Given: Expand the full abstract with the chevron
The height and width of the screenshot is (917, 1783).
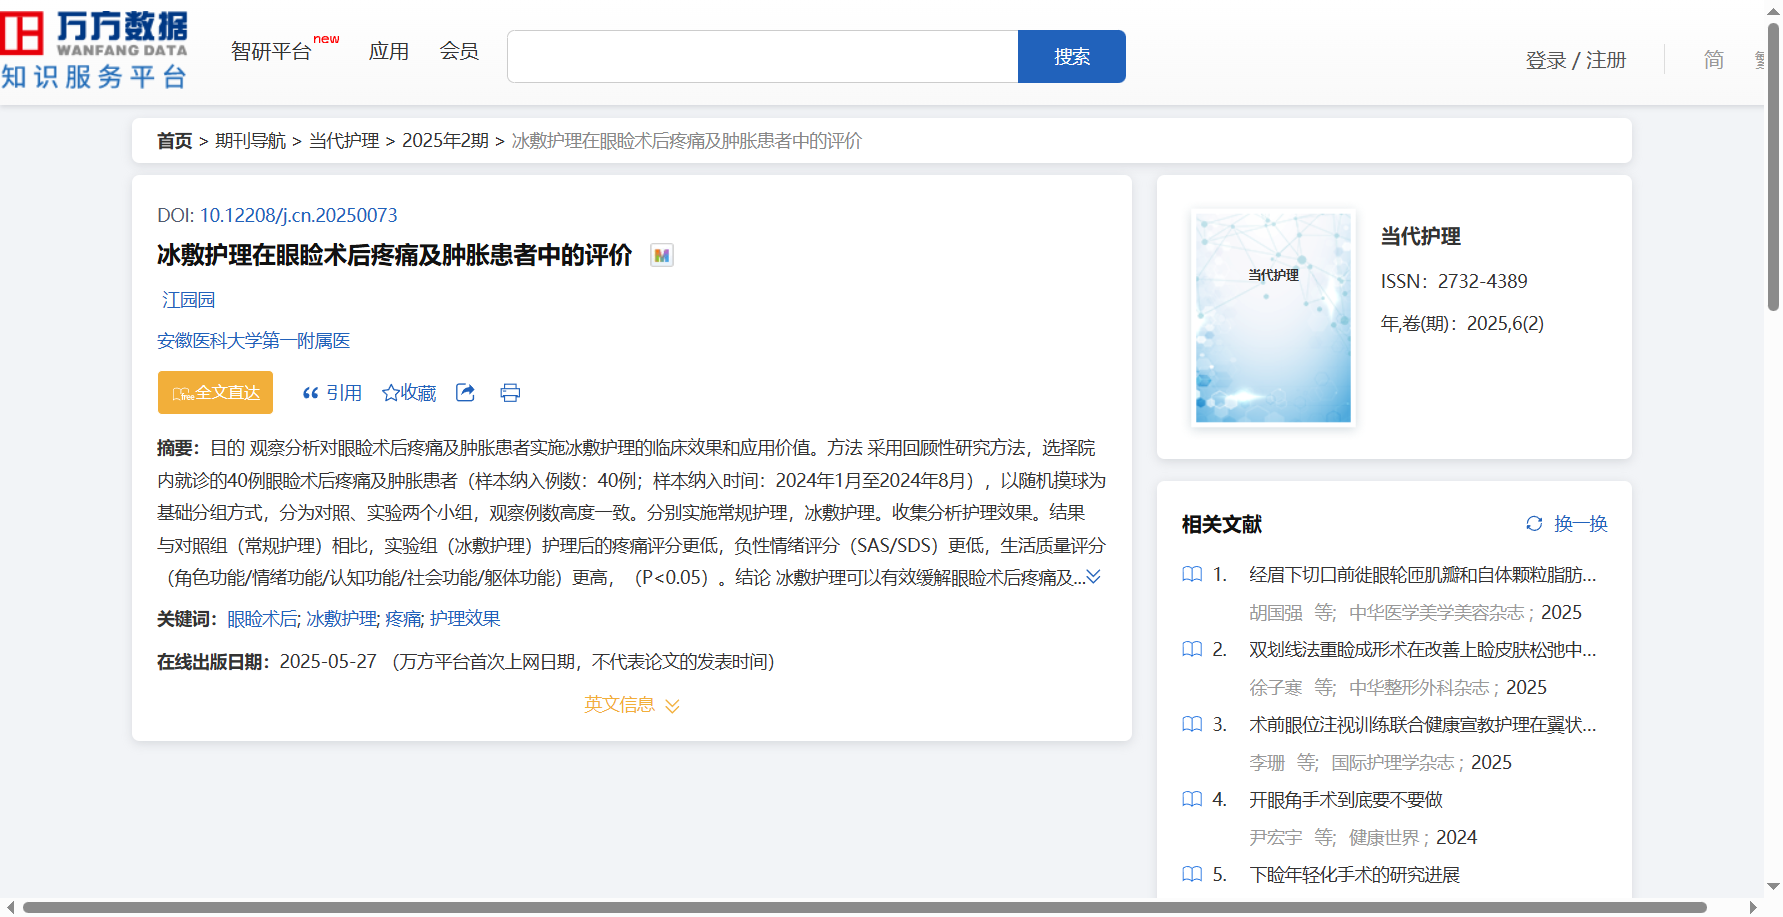Looking at the screenshot, I should click(x=1094, y=577).
